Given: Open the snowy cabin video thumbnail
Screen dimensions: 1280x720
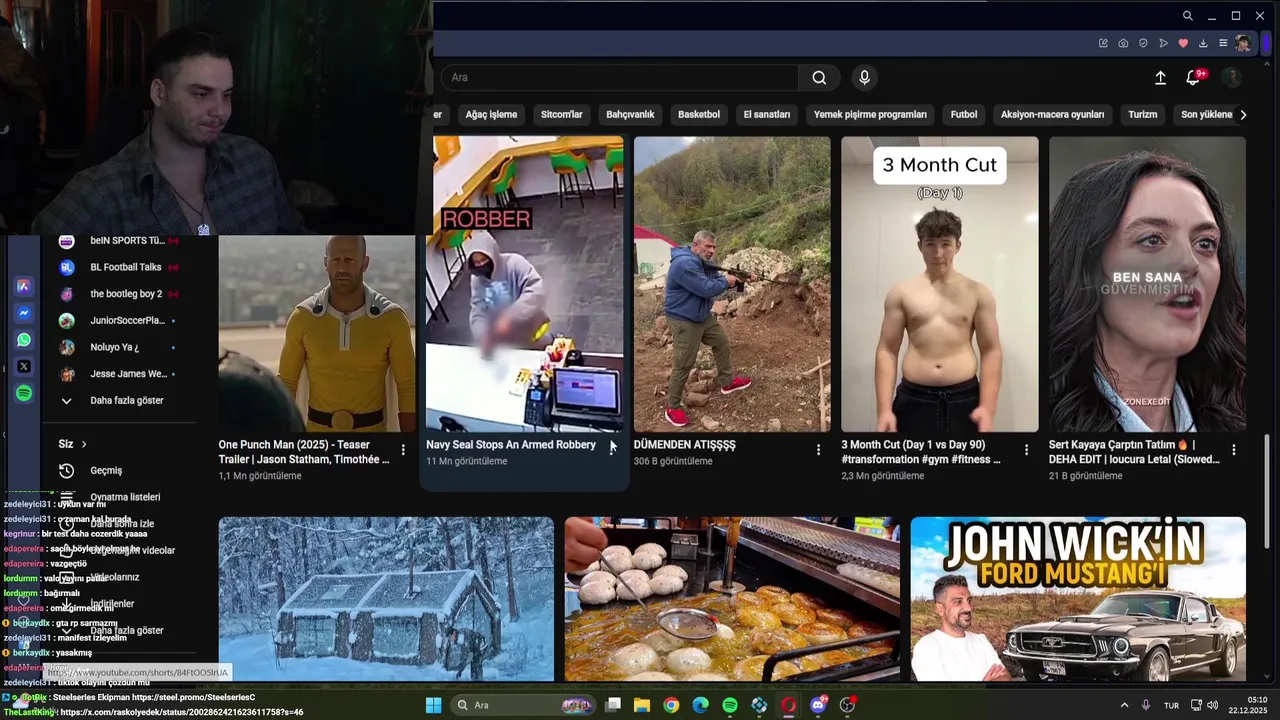Looking at the screenshot, I should pos(386,599).
